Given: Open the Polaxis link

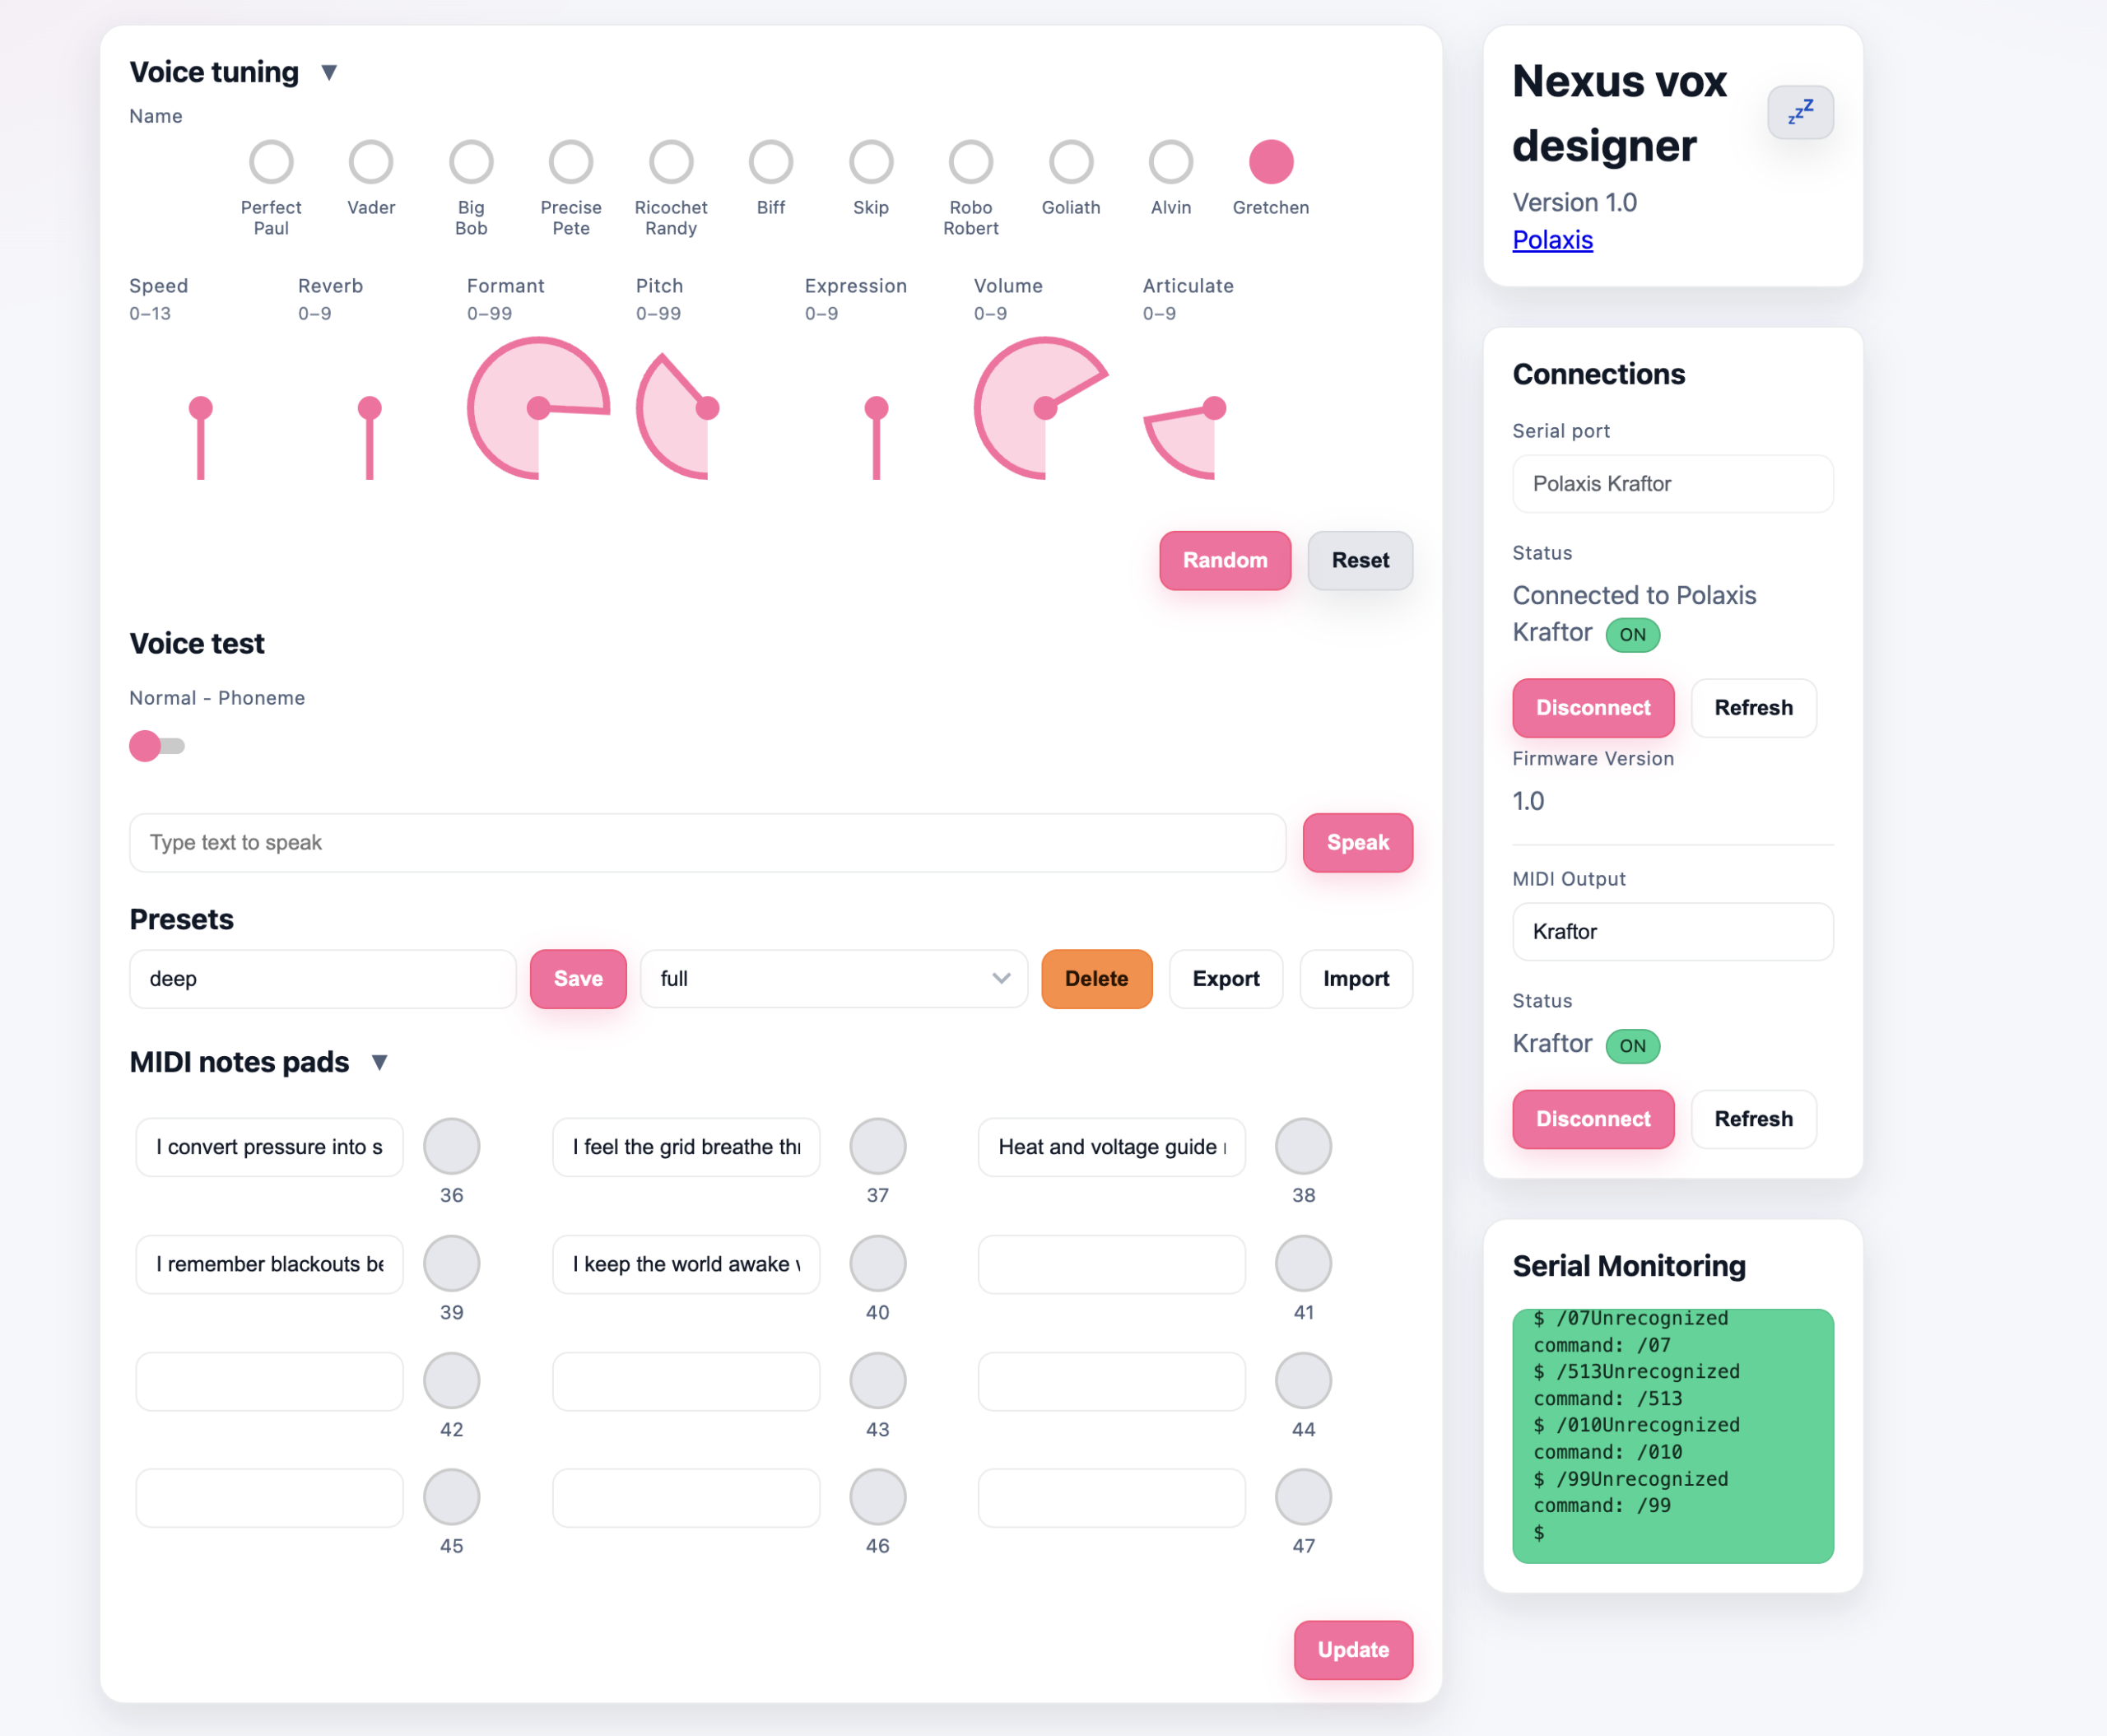Looking at the screenshot, I should coord(1552,240).
